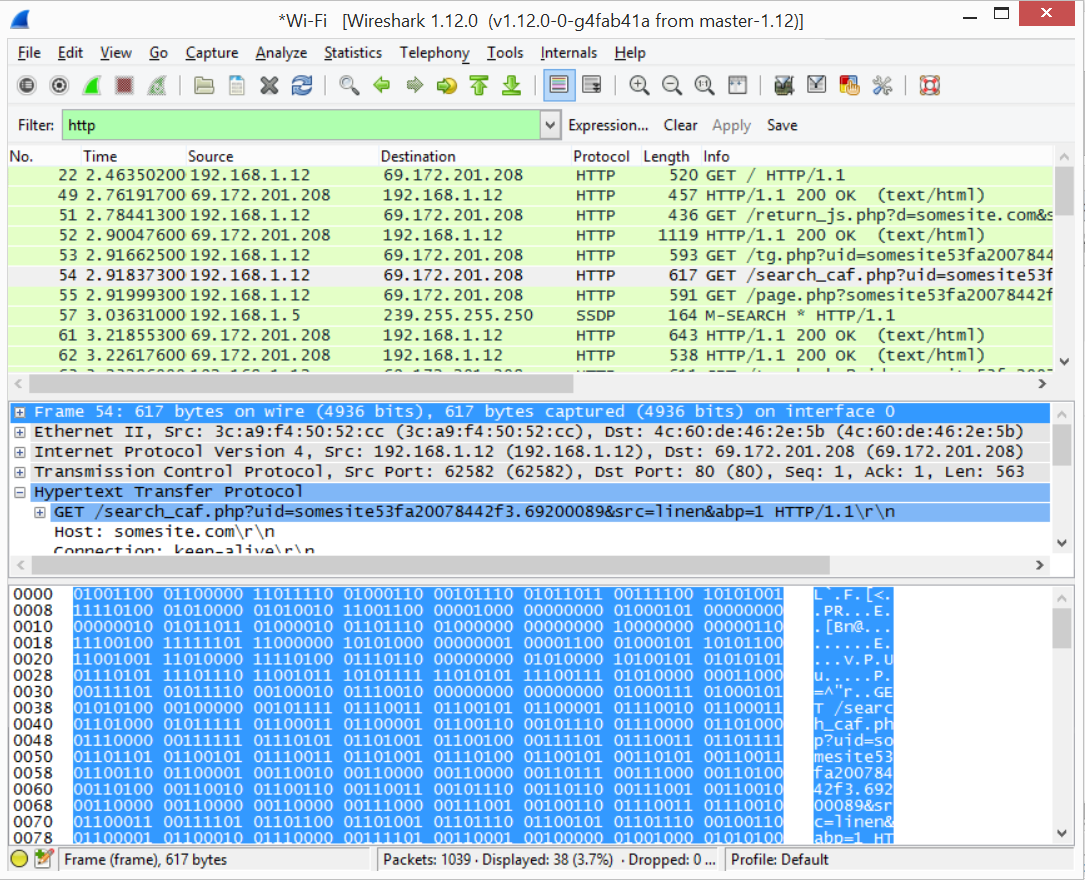1085x880 pixels.
Task: Apply the display filter
Action: pos(731,125)
